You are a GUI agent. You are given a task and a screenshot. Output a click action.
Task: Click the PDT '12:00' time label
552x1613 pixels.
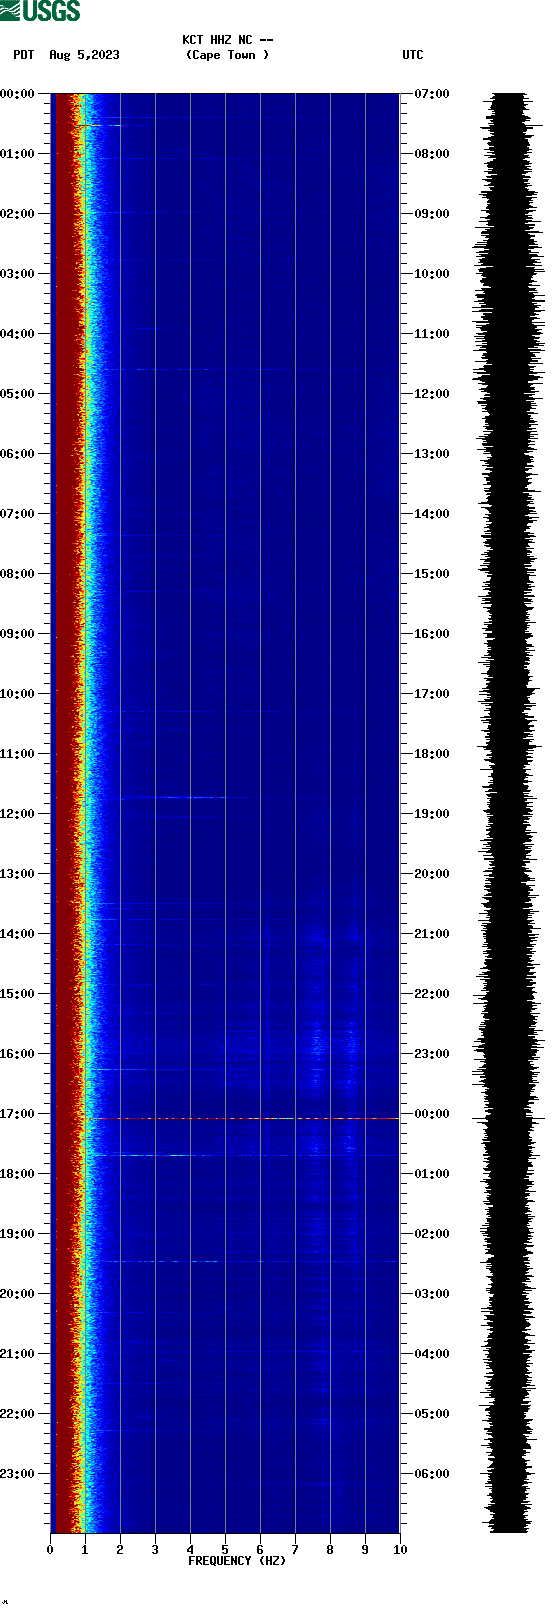tap(17, 814)
